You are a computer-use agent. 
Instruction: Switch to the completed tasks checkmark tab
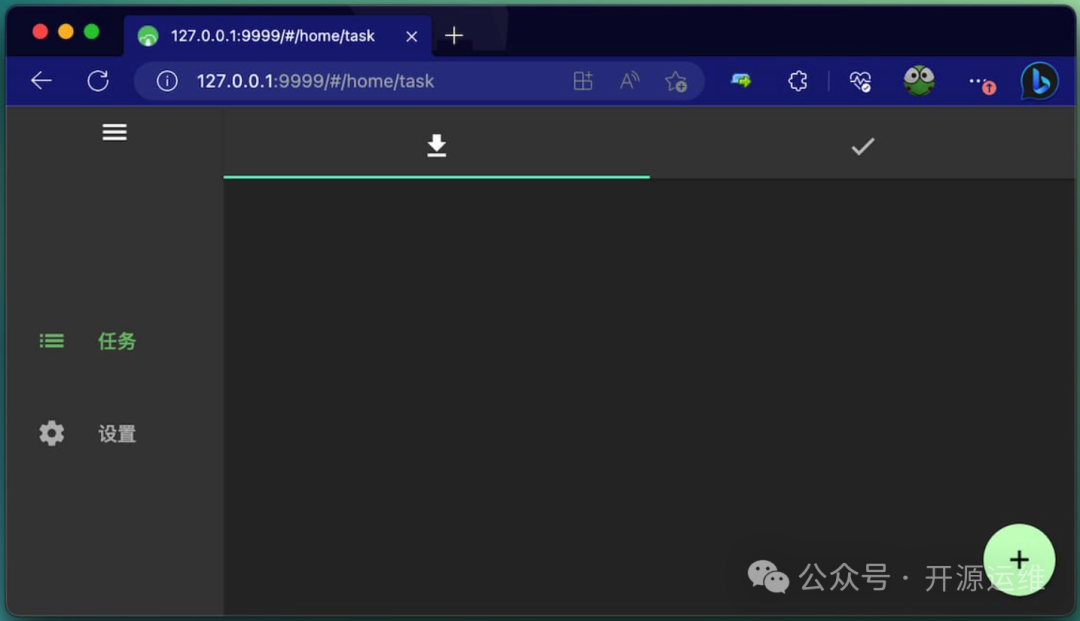(862, 147)
